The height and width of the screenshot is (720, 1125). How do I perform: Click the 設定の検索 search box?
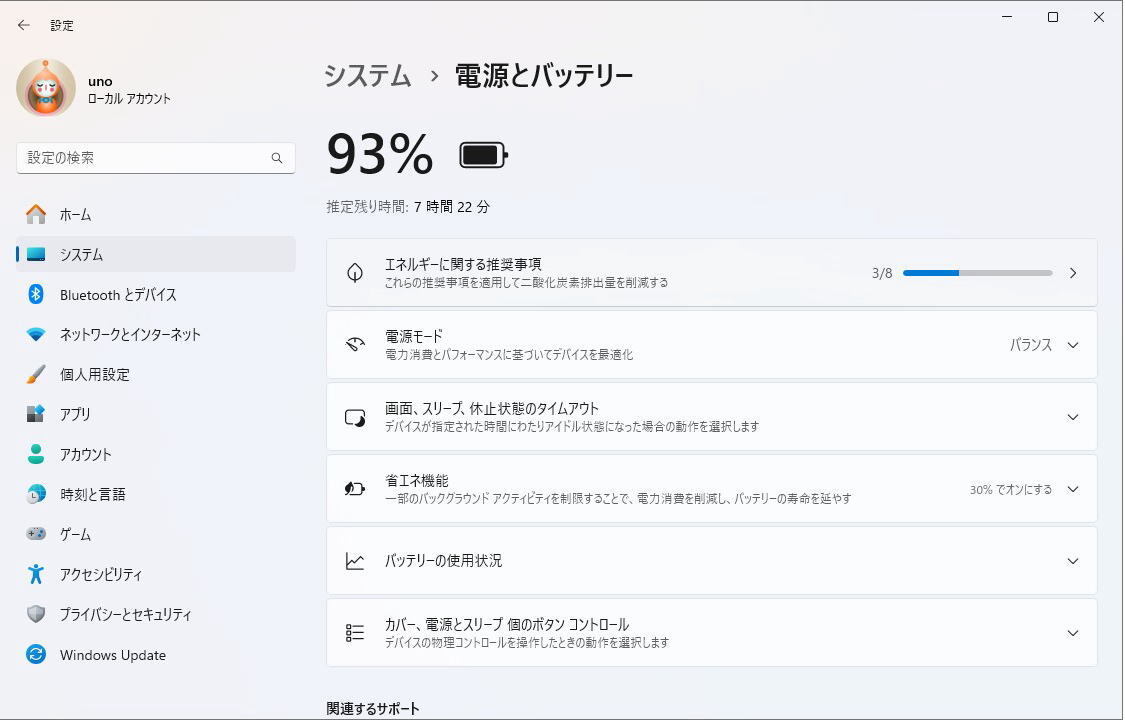155,157
